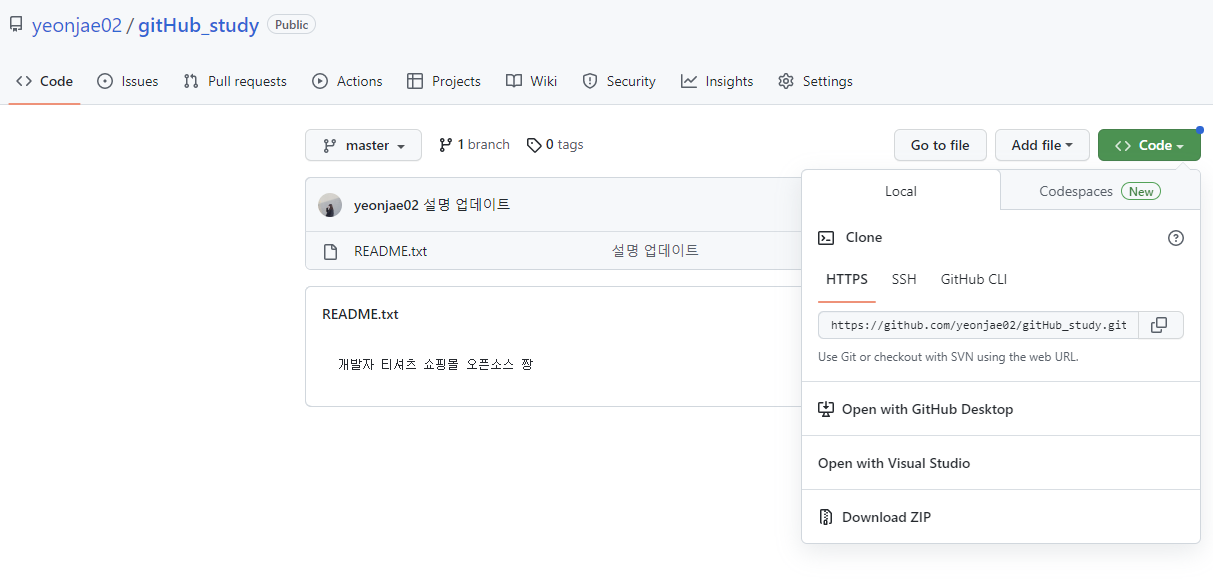Open the yeonjae02 owner profile link
The width and height of the screenshot is (1213, 579).
[76, 25]
